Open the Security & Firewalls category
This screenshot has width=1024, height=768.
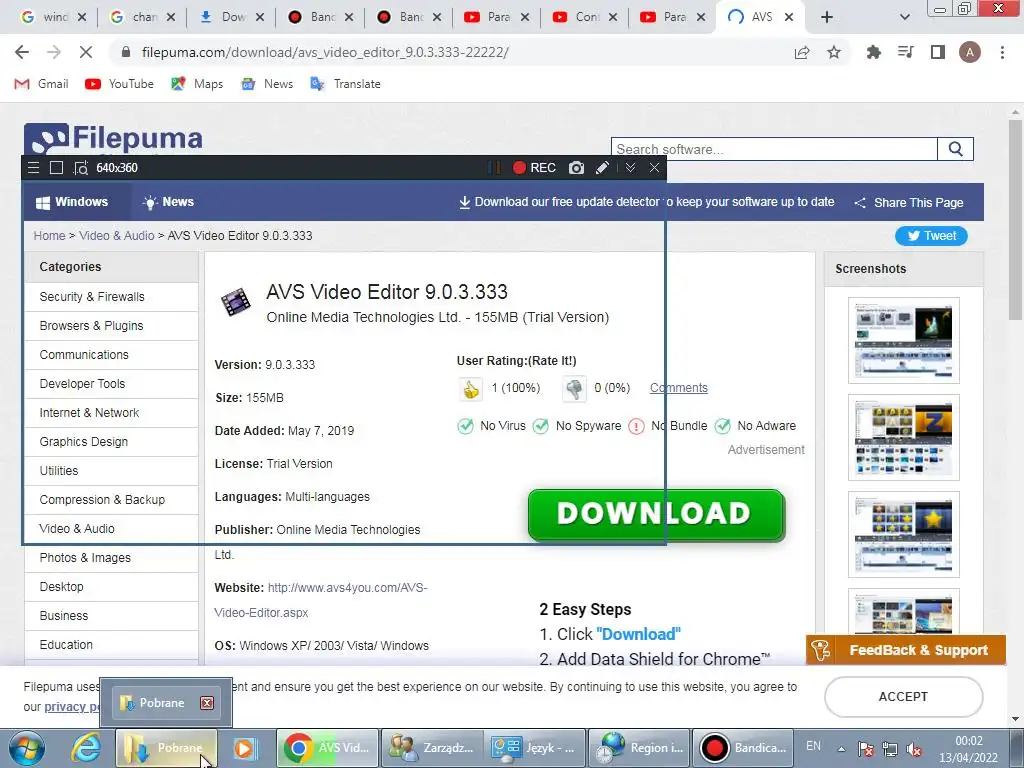pos(111,296)
